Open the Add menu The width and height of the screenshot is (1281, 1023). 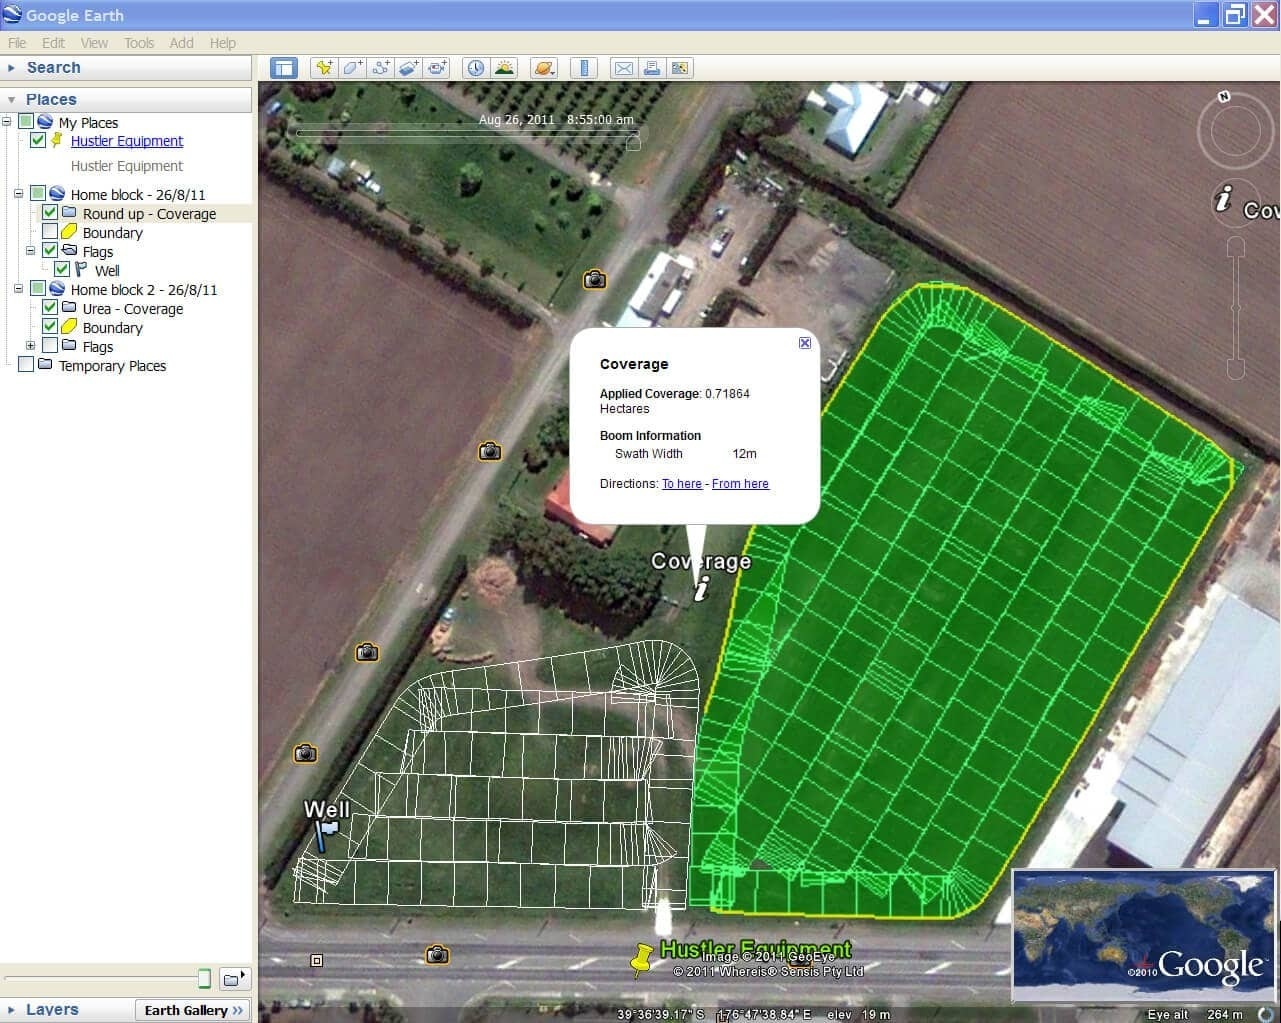click(x=181, y=43)
